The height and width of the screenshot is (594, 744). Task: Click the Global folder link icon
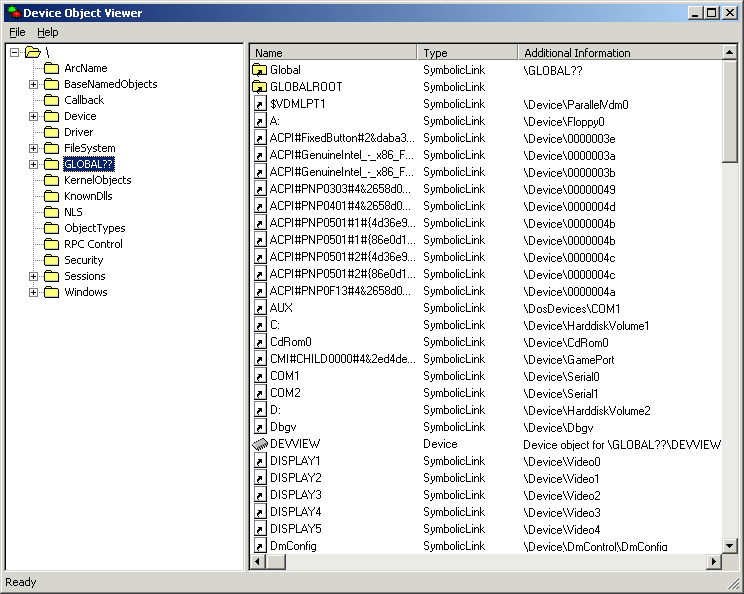[260, 70]
